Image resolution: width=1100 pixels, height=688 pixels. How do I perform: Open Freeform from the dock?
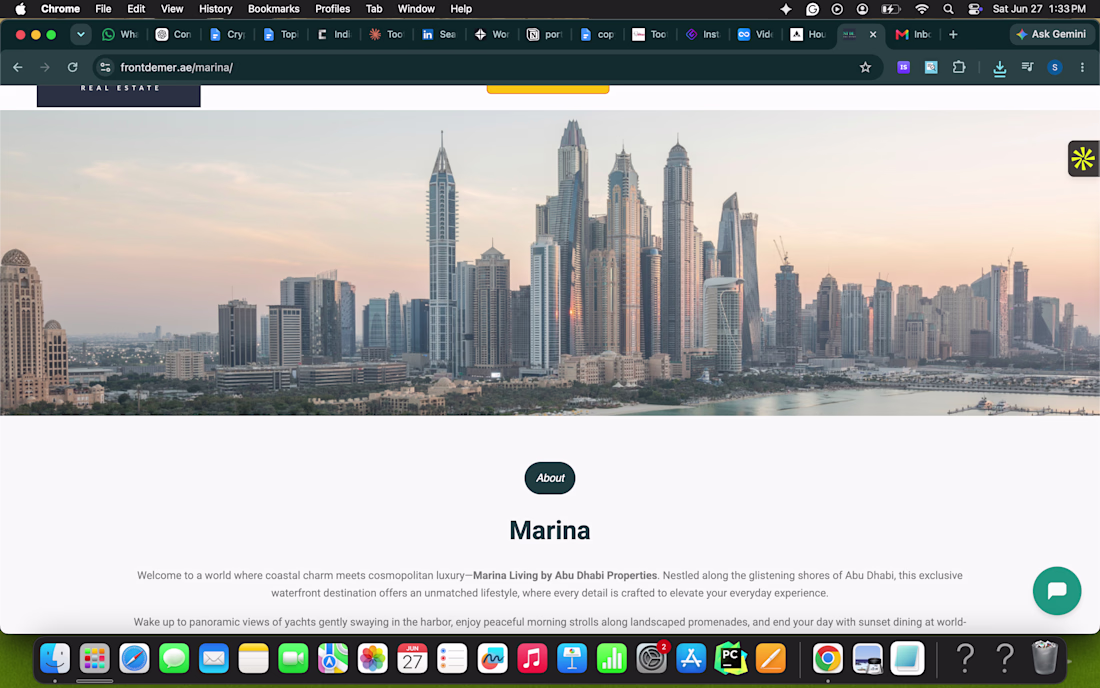[492, 659]
